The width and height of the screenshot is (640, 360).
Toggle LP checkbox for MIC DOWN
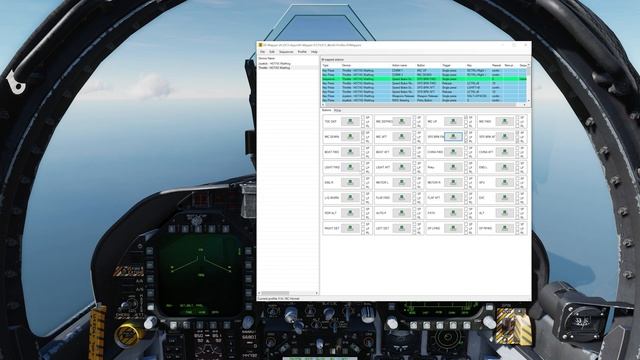(363, 137)
